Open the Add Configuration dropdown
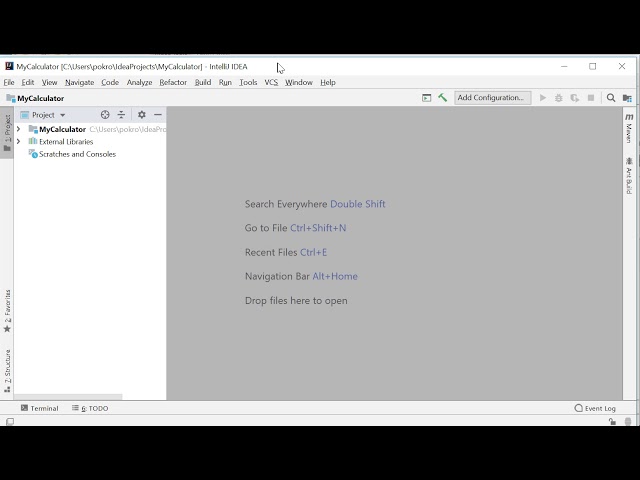Screen dimensions: 640x480 coord(493,98)
